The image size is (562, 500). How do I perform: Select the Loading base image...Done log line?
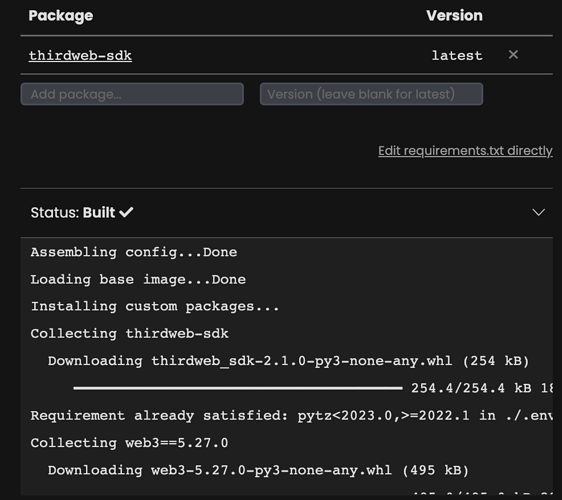pyautogui.click(x=138, y=279)
